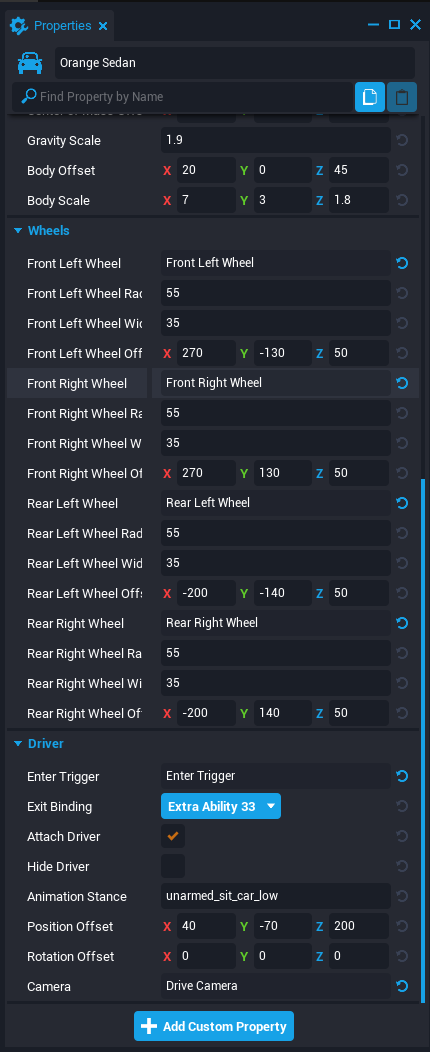Click the properties panel vertical scrollbar
The image size is (430, 1052).
422,738
